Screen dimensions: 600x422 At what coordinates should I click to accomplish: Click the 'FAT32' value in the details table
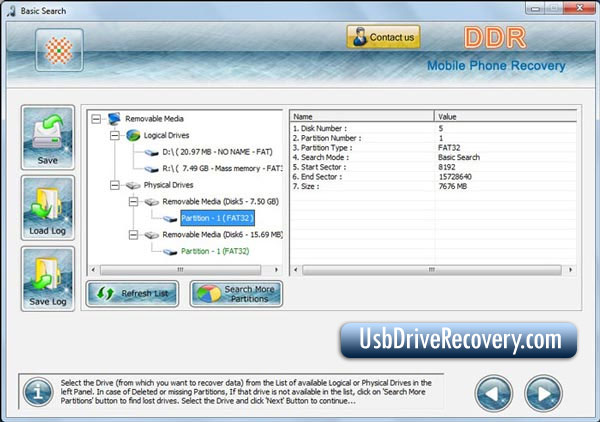pos(449,148)
